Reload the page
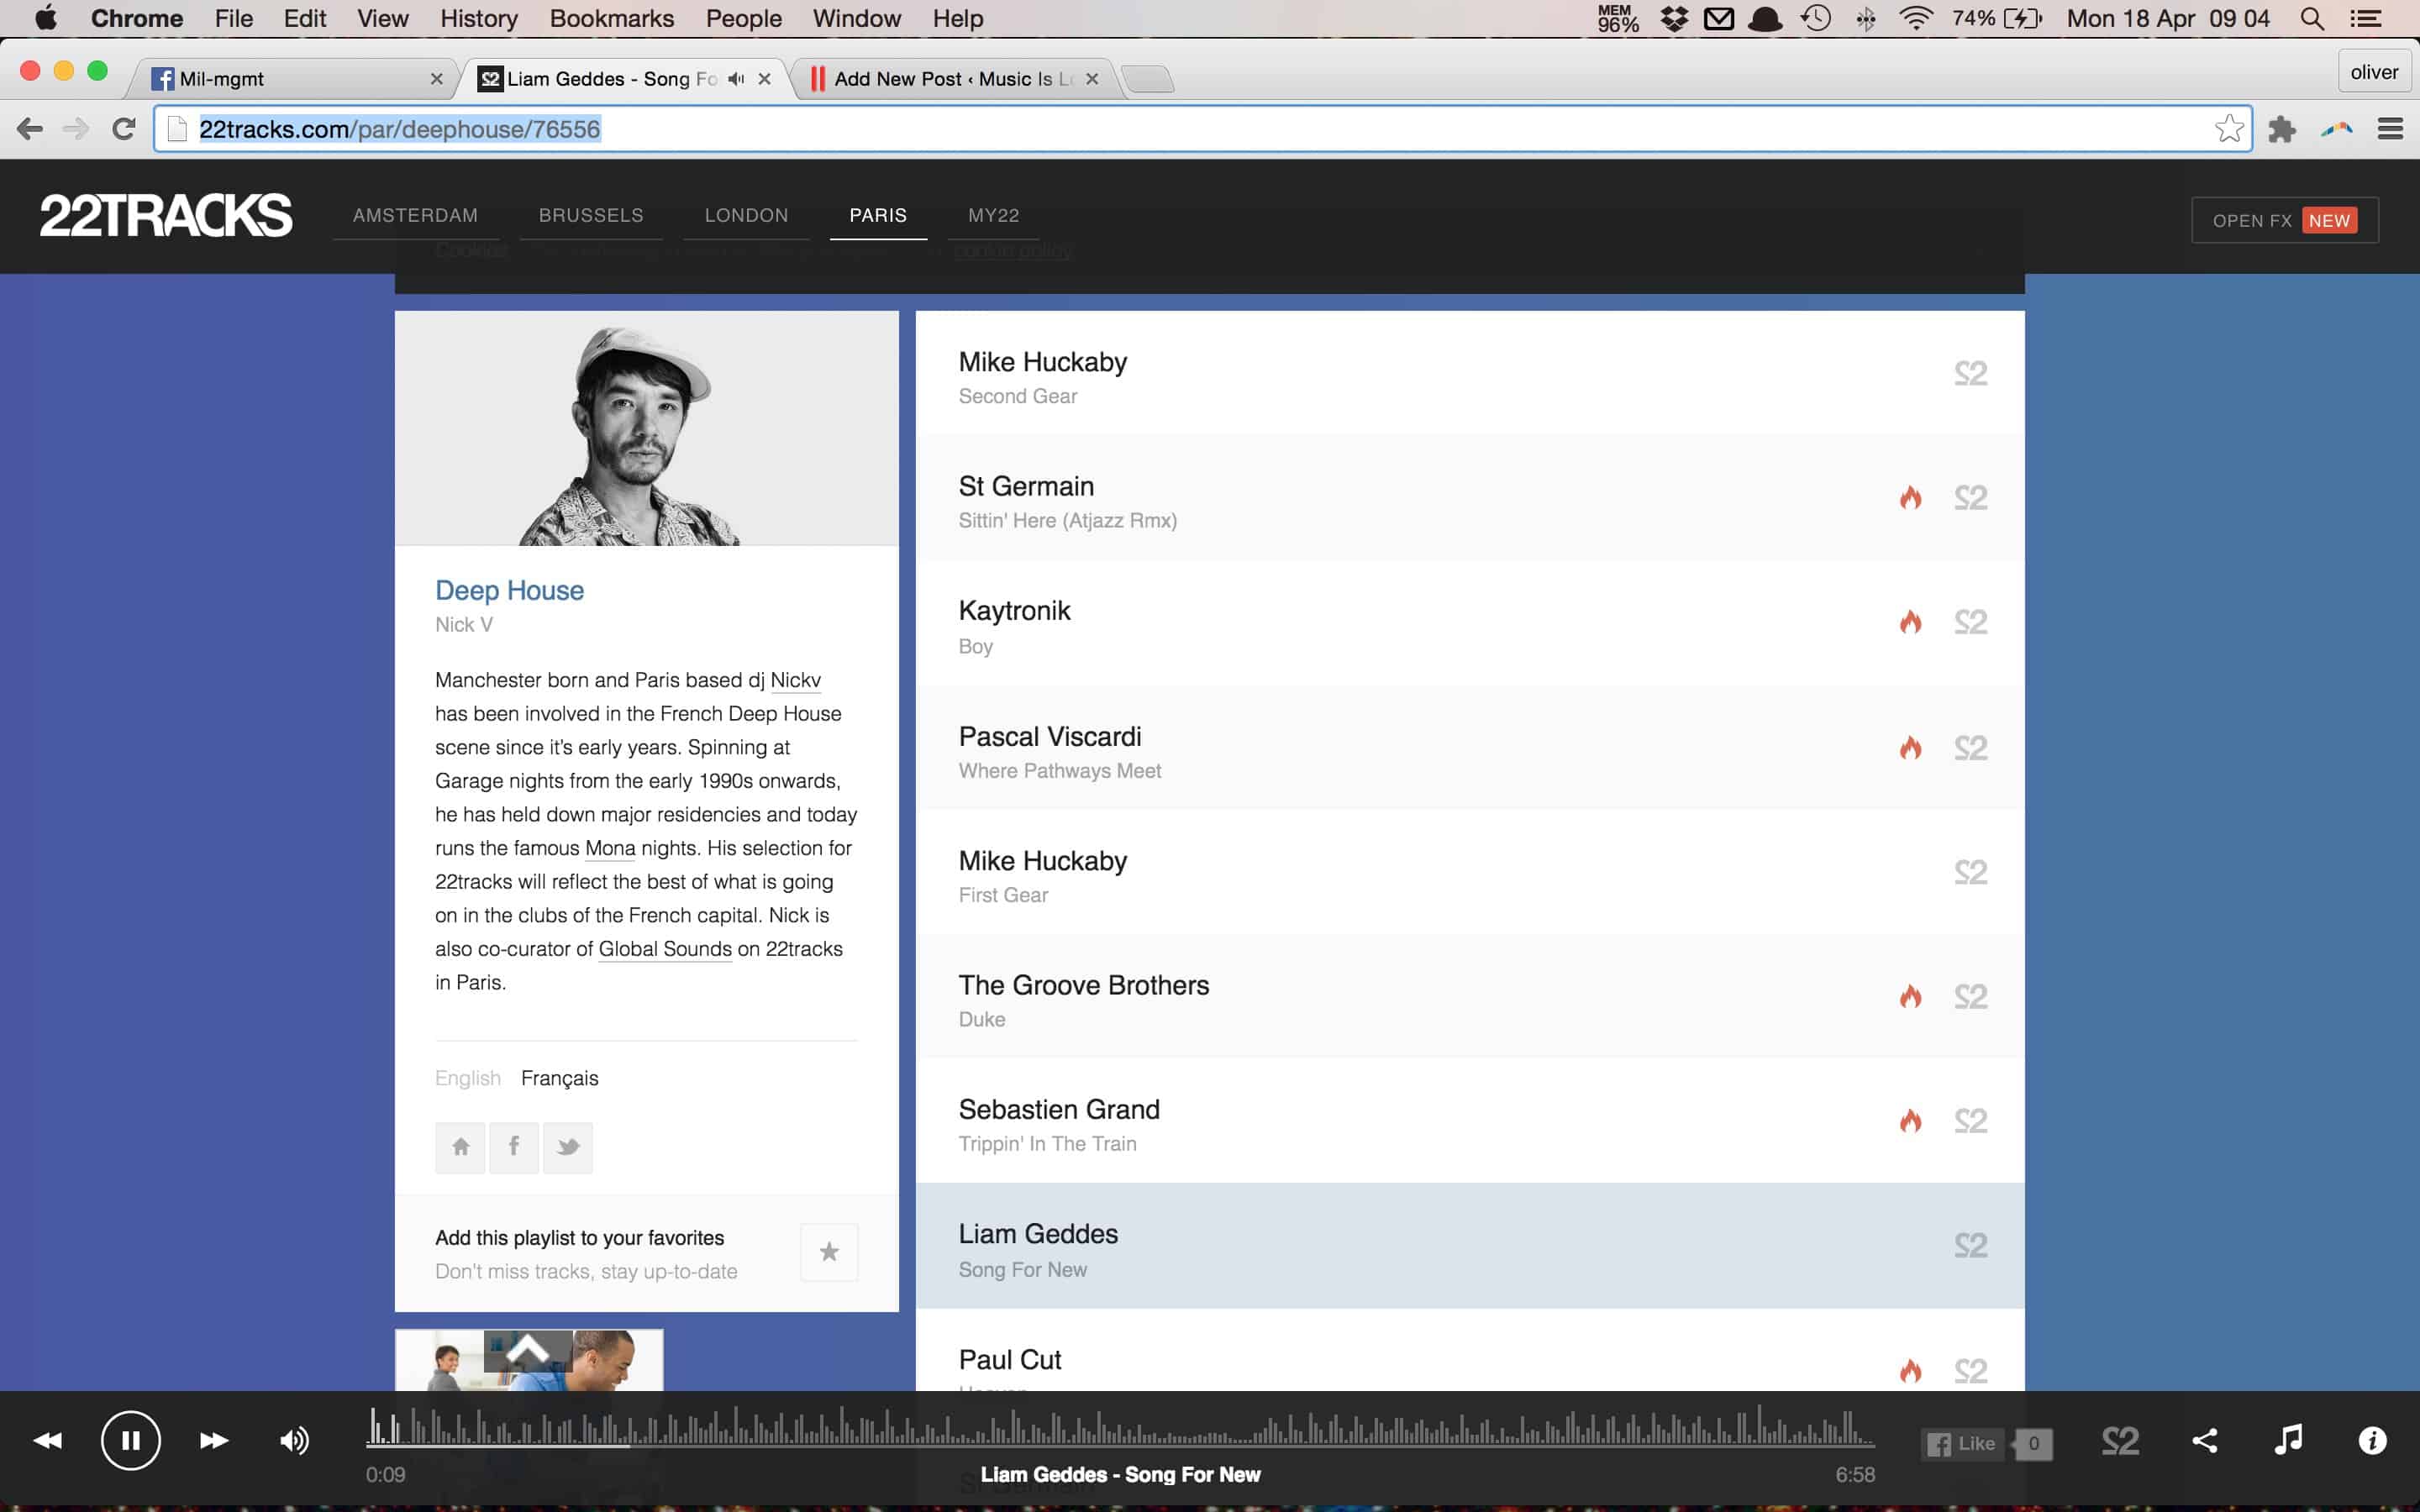Screen dimensions: 2420x1512 tap(123, 129)
